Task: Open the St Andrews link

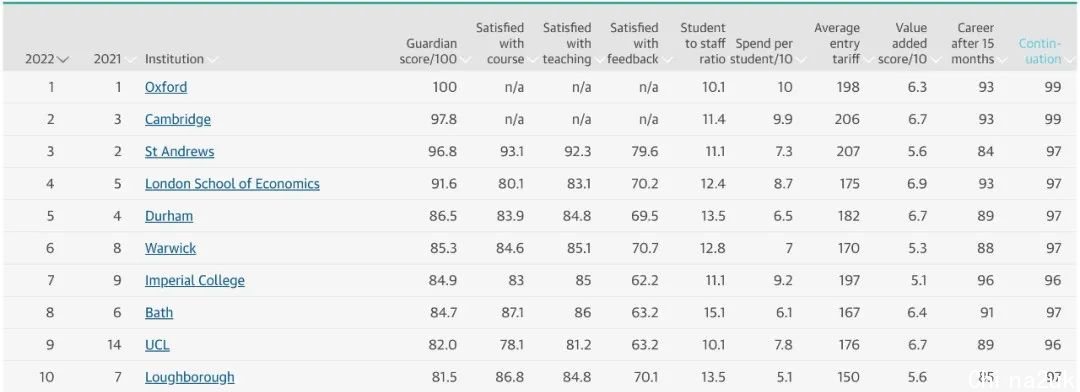Action: pos(179,152)
